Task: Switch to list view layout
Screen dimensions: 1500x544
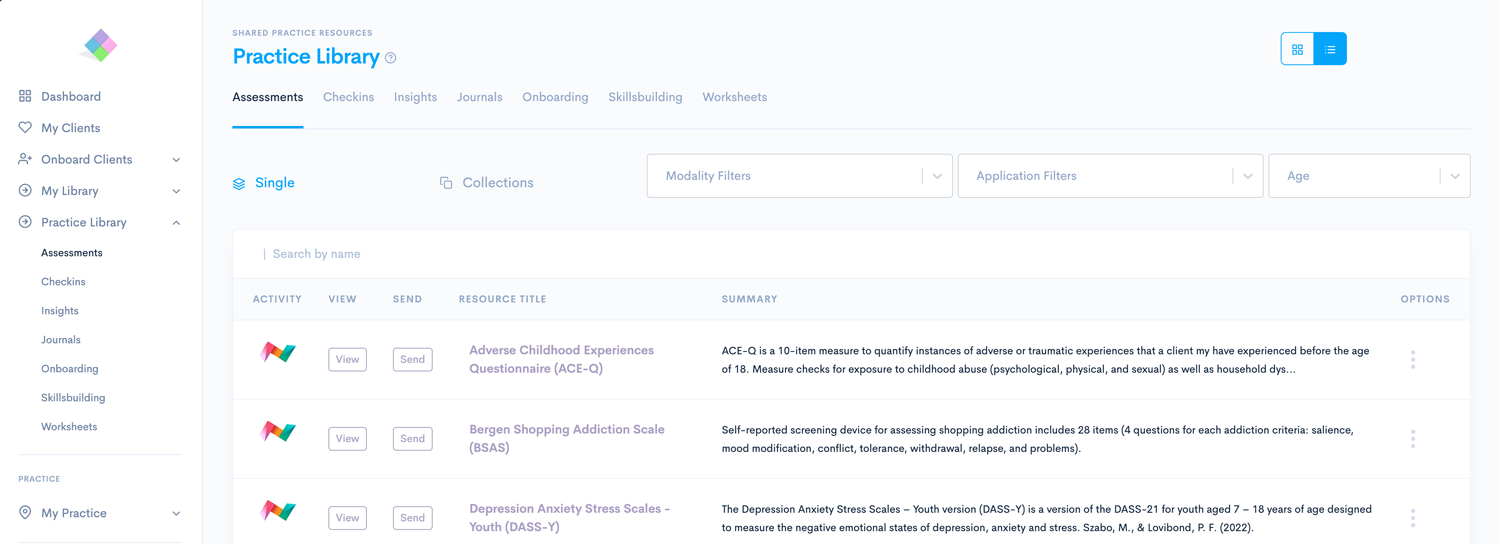Action: pos(1330,49)
